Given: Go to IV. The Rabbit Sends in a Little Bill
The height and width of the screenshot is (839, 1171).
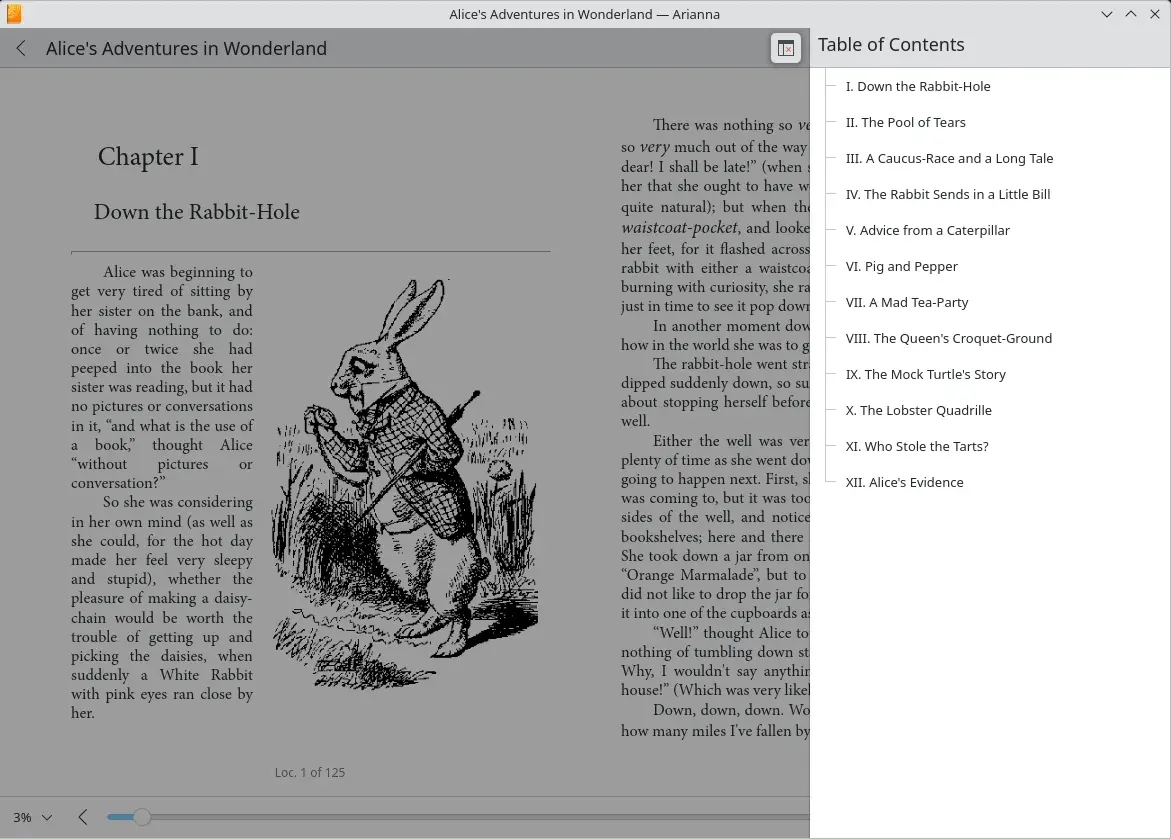Looking at the screenshot, I should pos(947,194).
